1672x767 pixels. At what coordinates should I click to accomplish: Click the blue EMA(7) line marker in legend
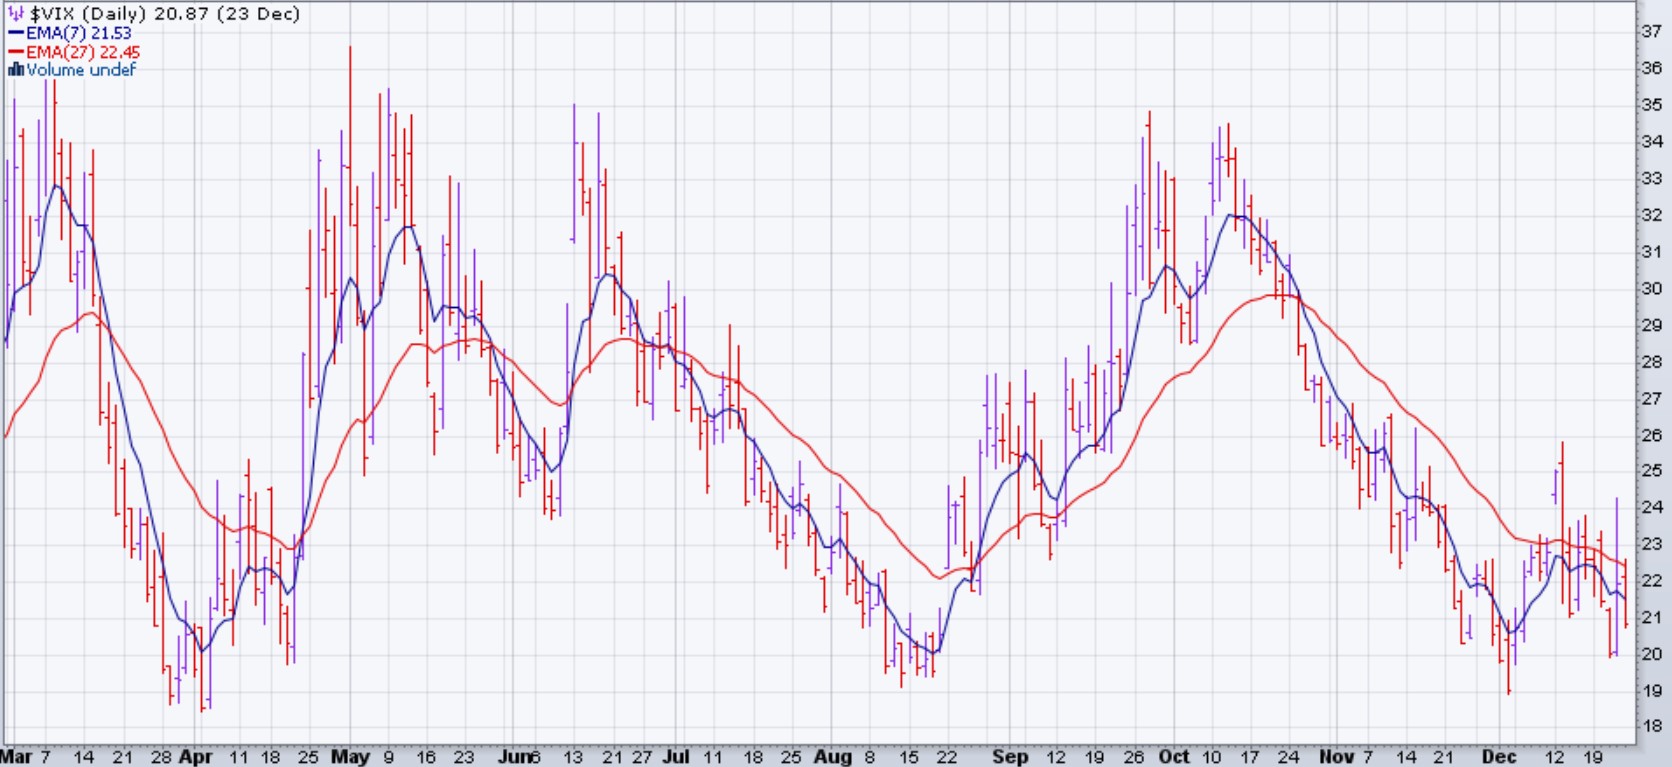(15, 33)
